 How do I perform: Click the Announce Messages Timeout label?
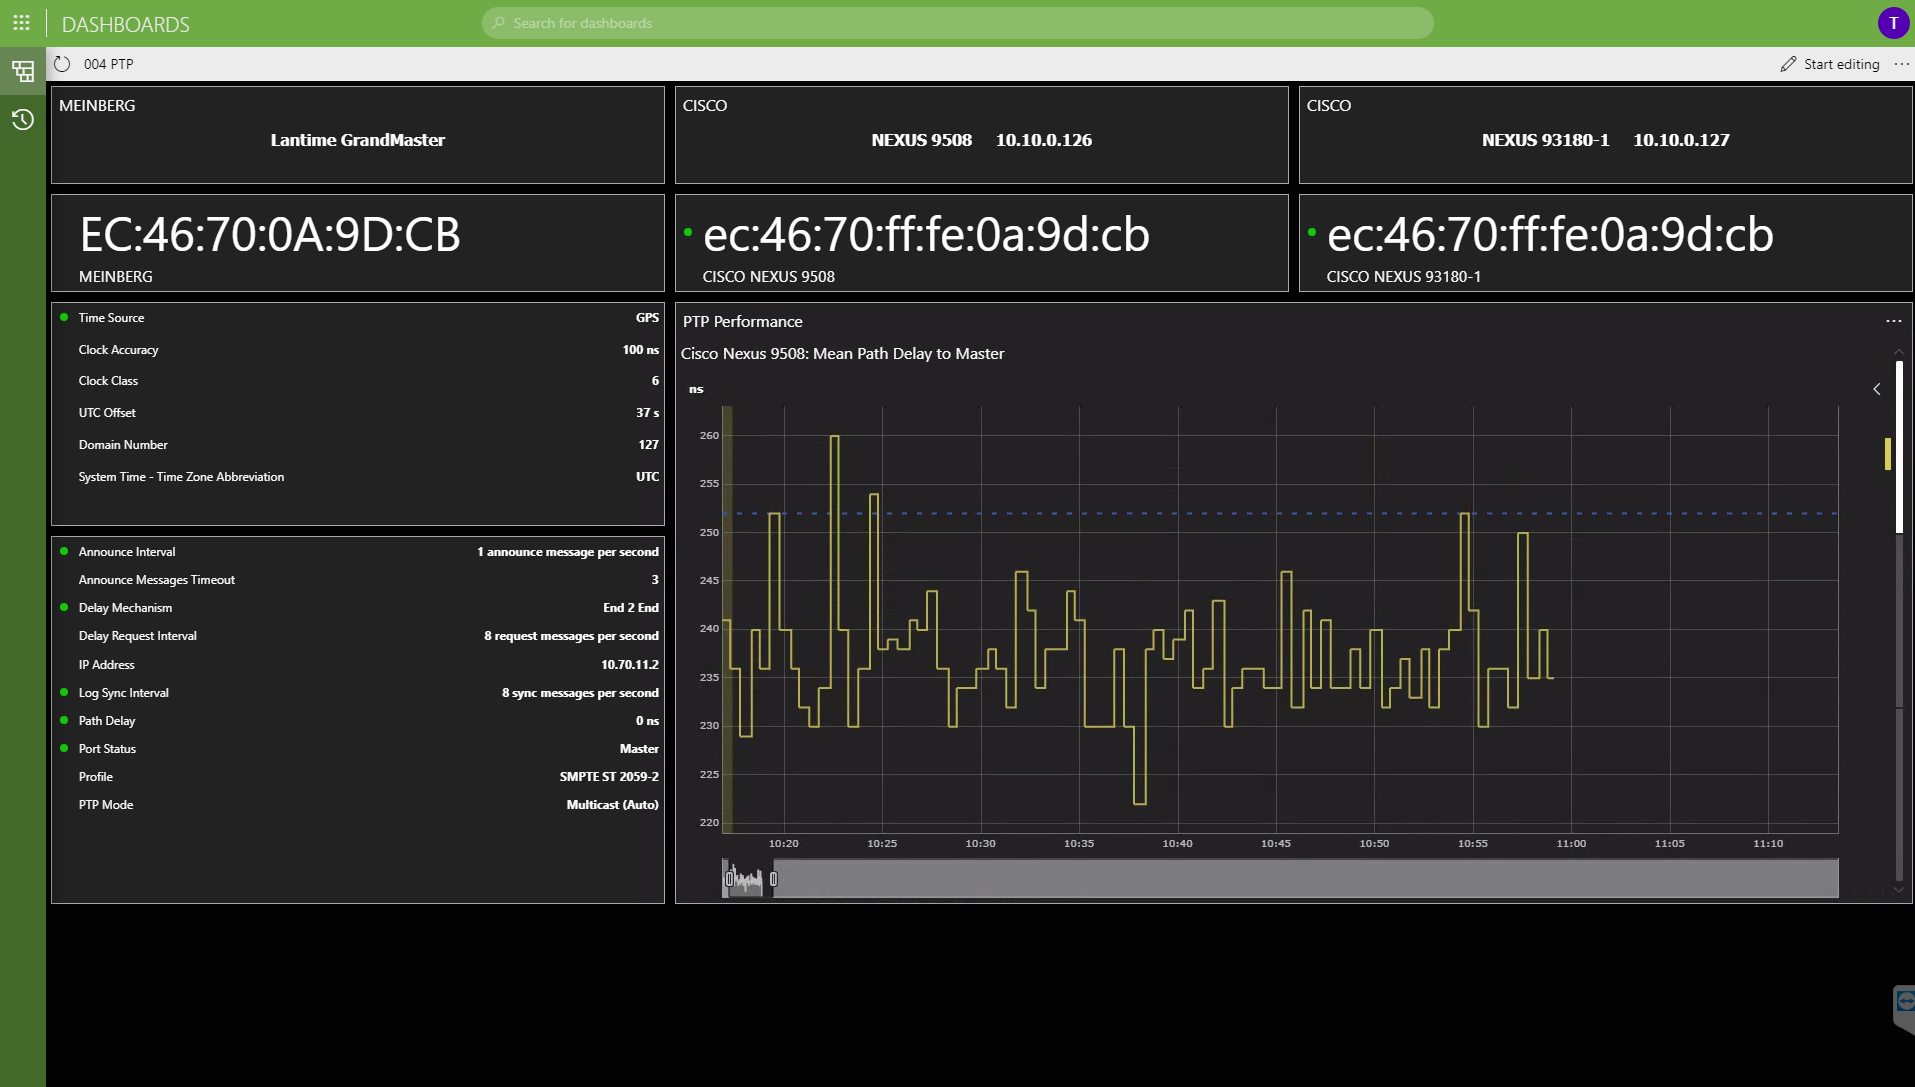(157, 580)
